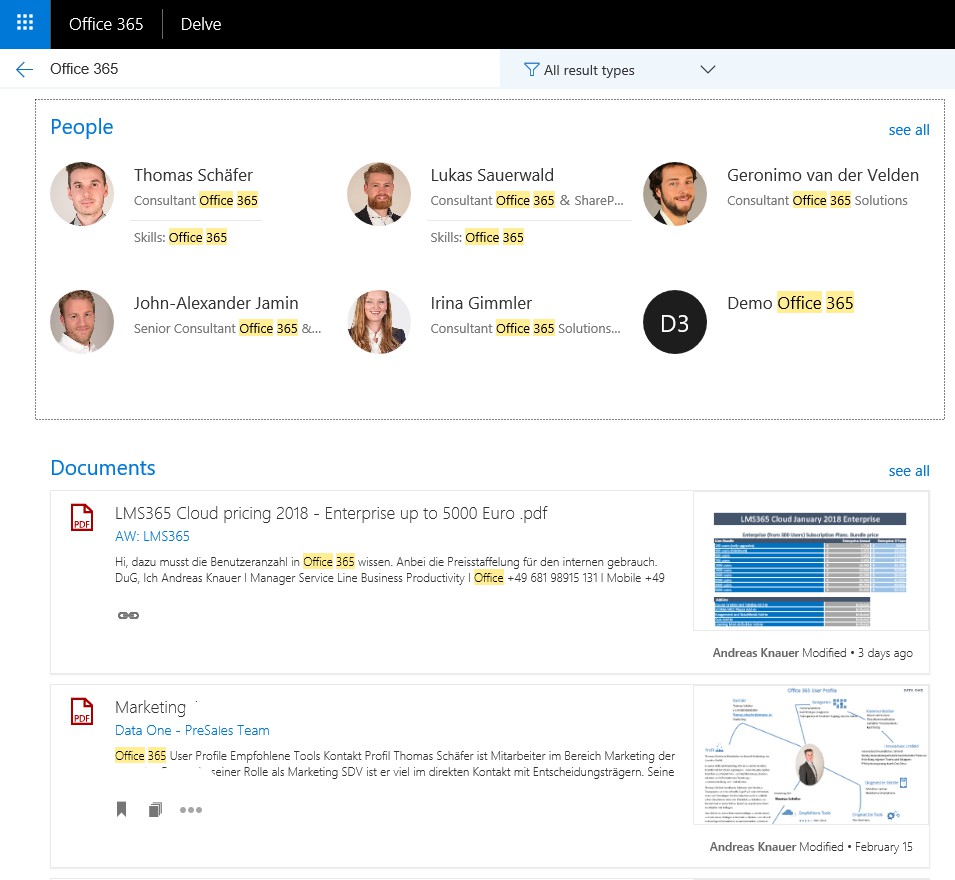The height and width of the screenshot is (880, 955).
Task: Click the Office 365 search box text
Action: [x=84, y=69]
